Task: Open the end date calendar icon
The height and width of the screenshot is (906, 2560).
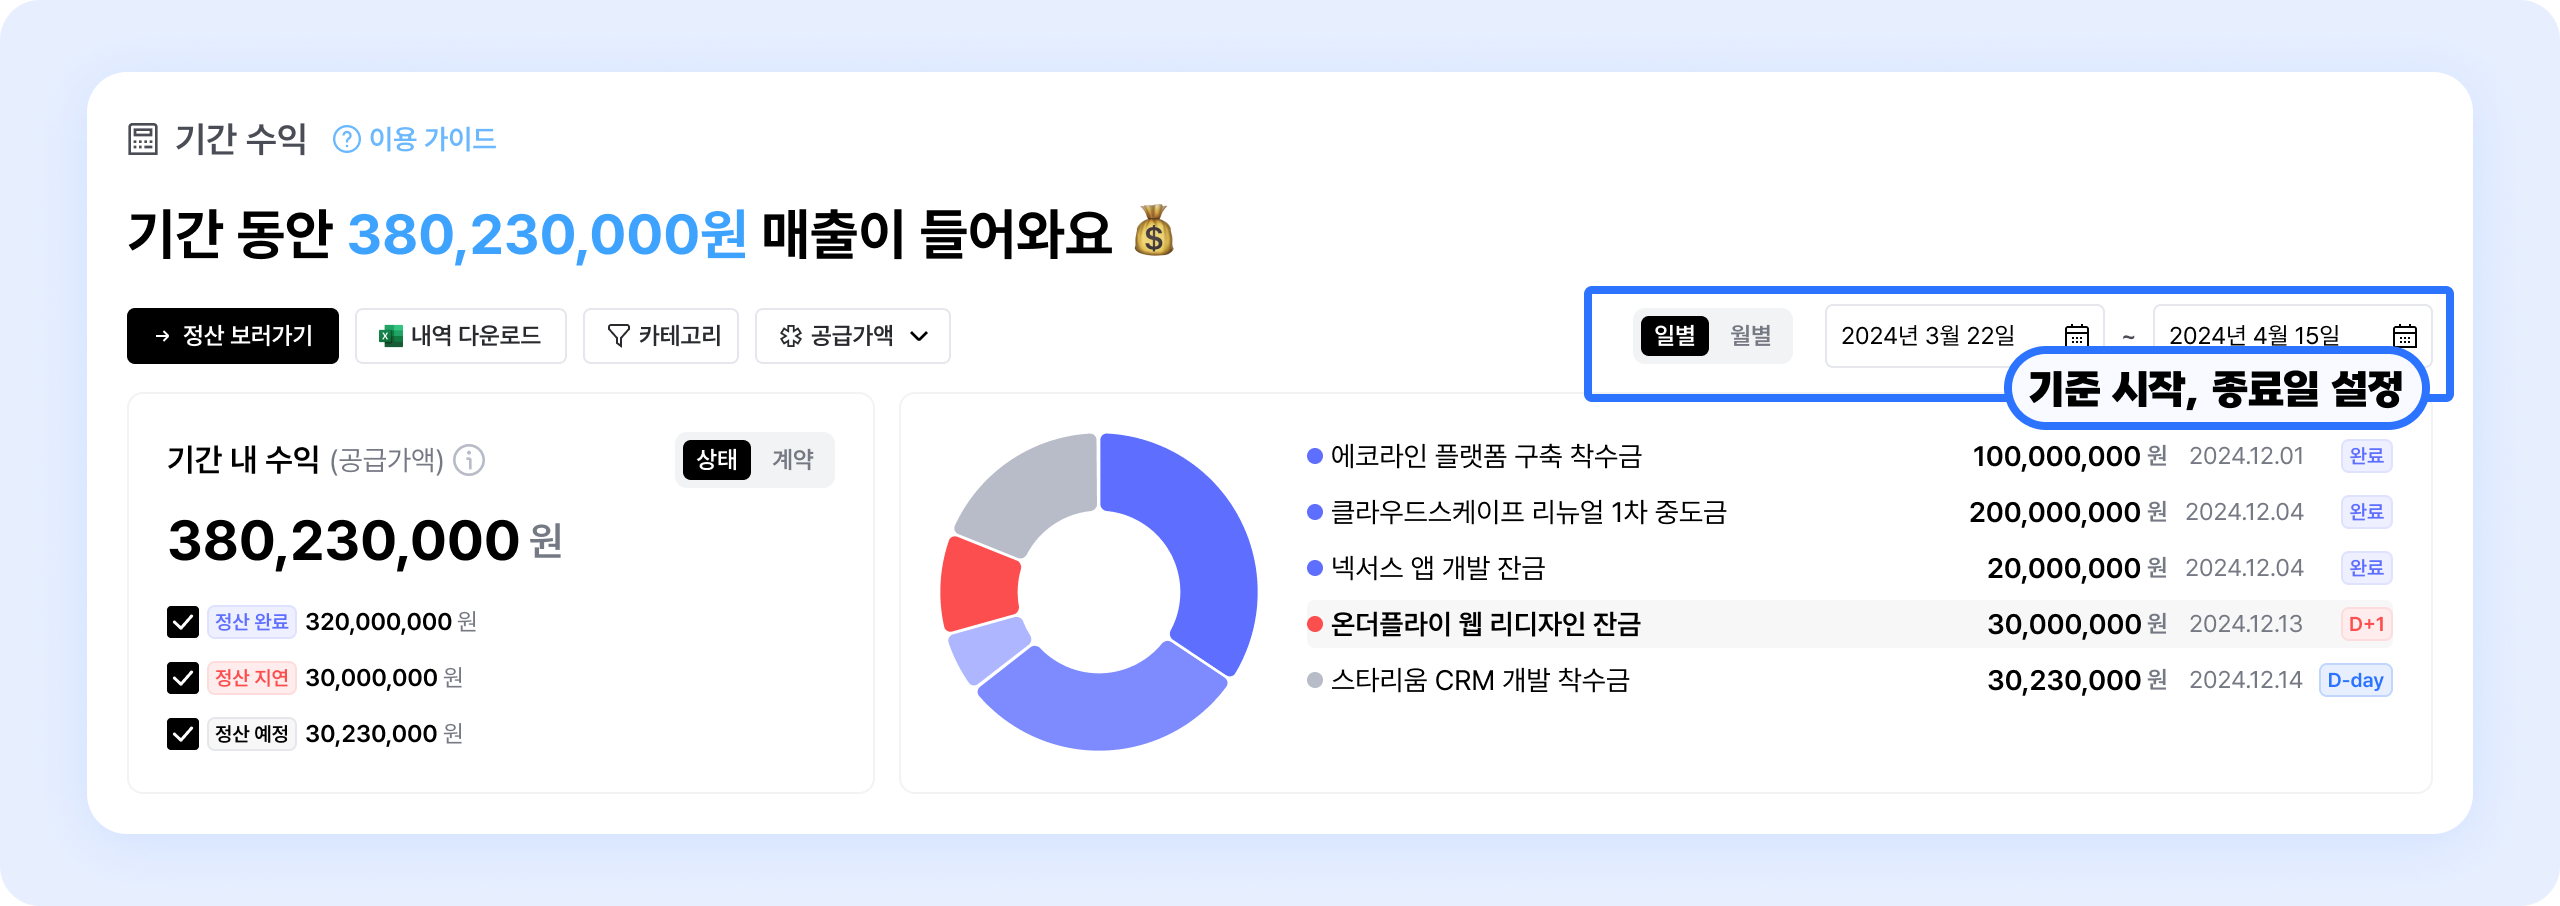Action: [2404, 336]
